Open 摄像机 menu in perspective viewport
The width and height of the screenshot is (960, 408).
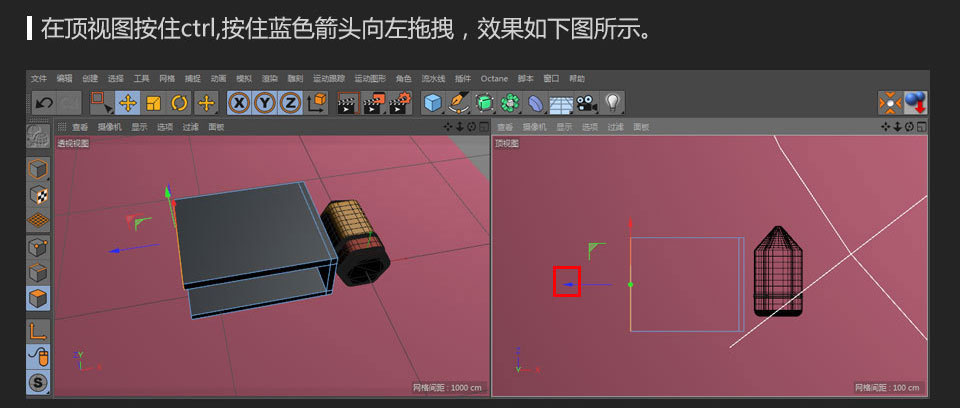coord(110,127)
